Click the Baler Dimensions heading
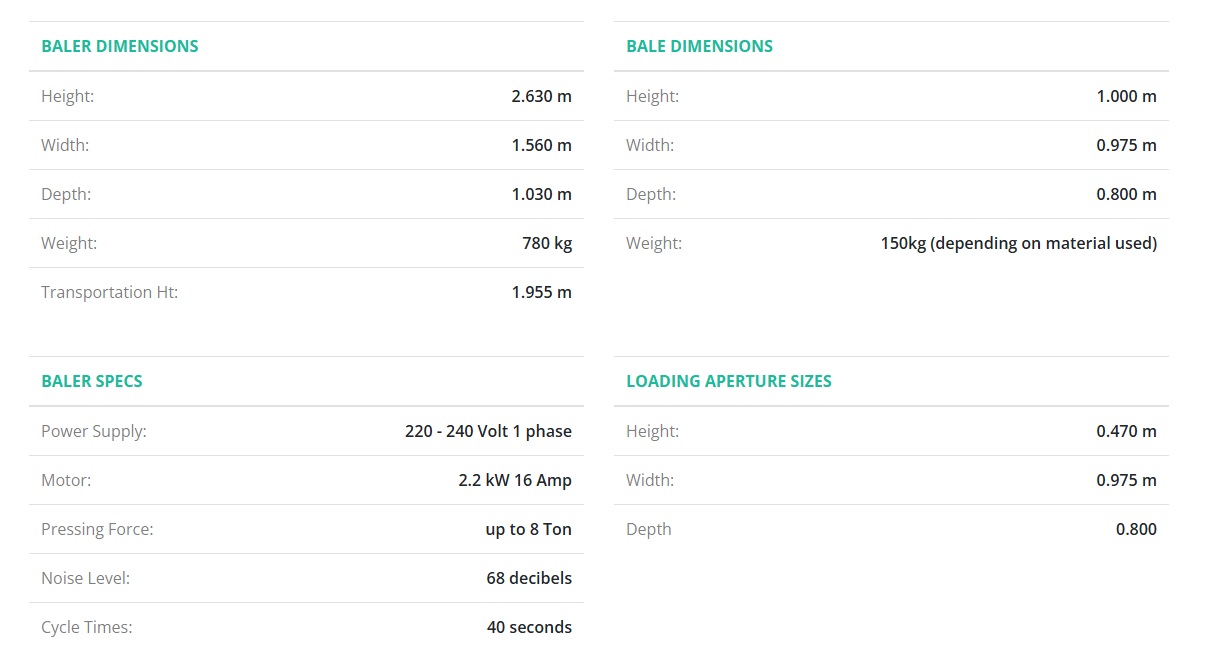 pyautogui.click(x=120, y=46)
